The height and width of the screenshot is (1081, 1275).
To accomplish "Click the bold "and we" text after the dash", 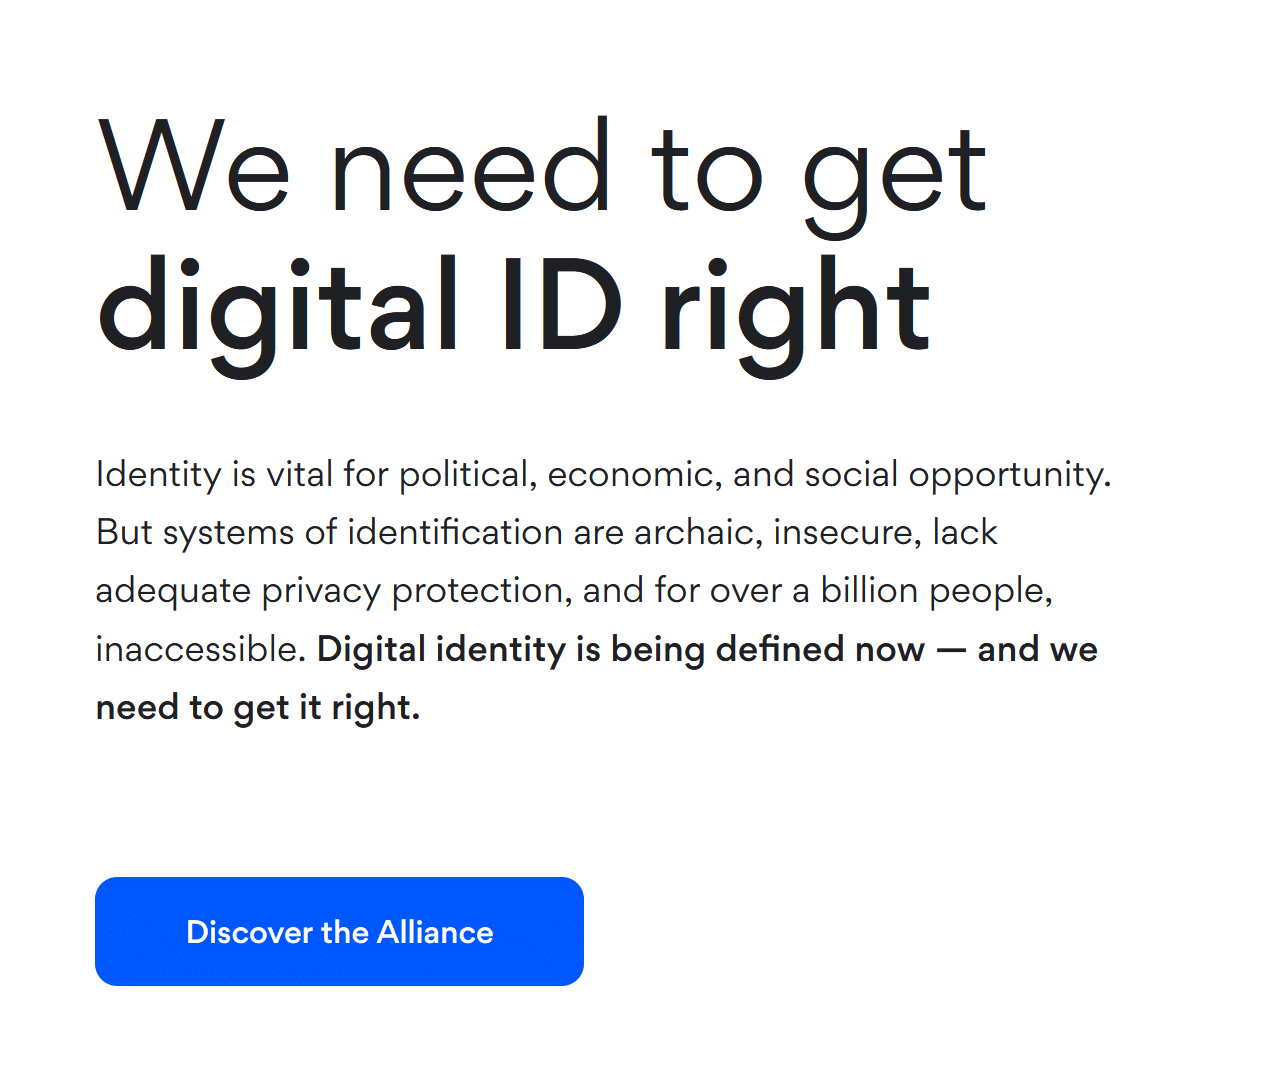I will click(x=1037, y=650).
